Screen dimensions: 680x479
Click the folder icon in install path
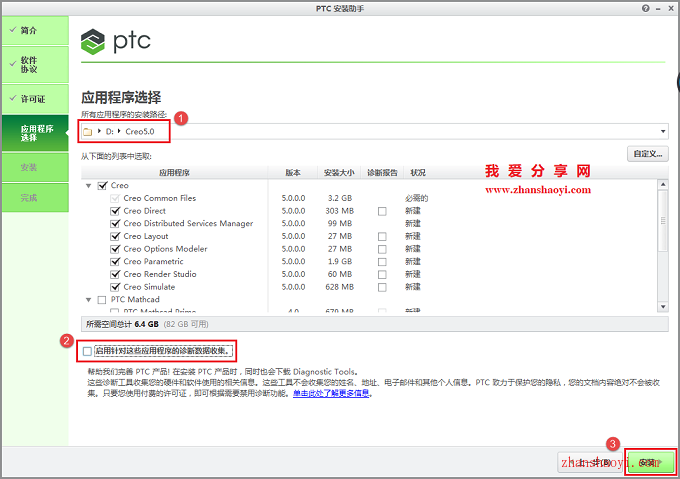[88, 132]
